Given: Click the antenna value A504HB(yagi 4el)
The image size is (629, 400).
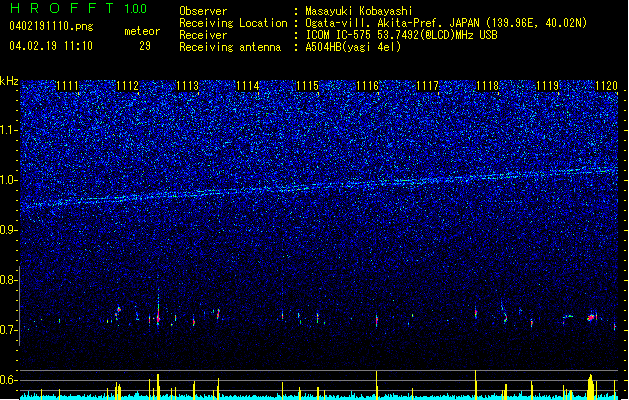Looking at the screenshot, I should (x=353, y=47).
